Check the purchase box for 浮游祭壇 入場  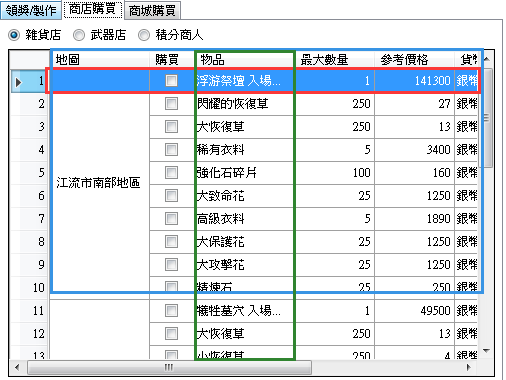click(171, 80)
